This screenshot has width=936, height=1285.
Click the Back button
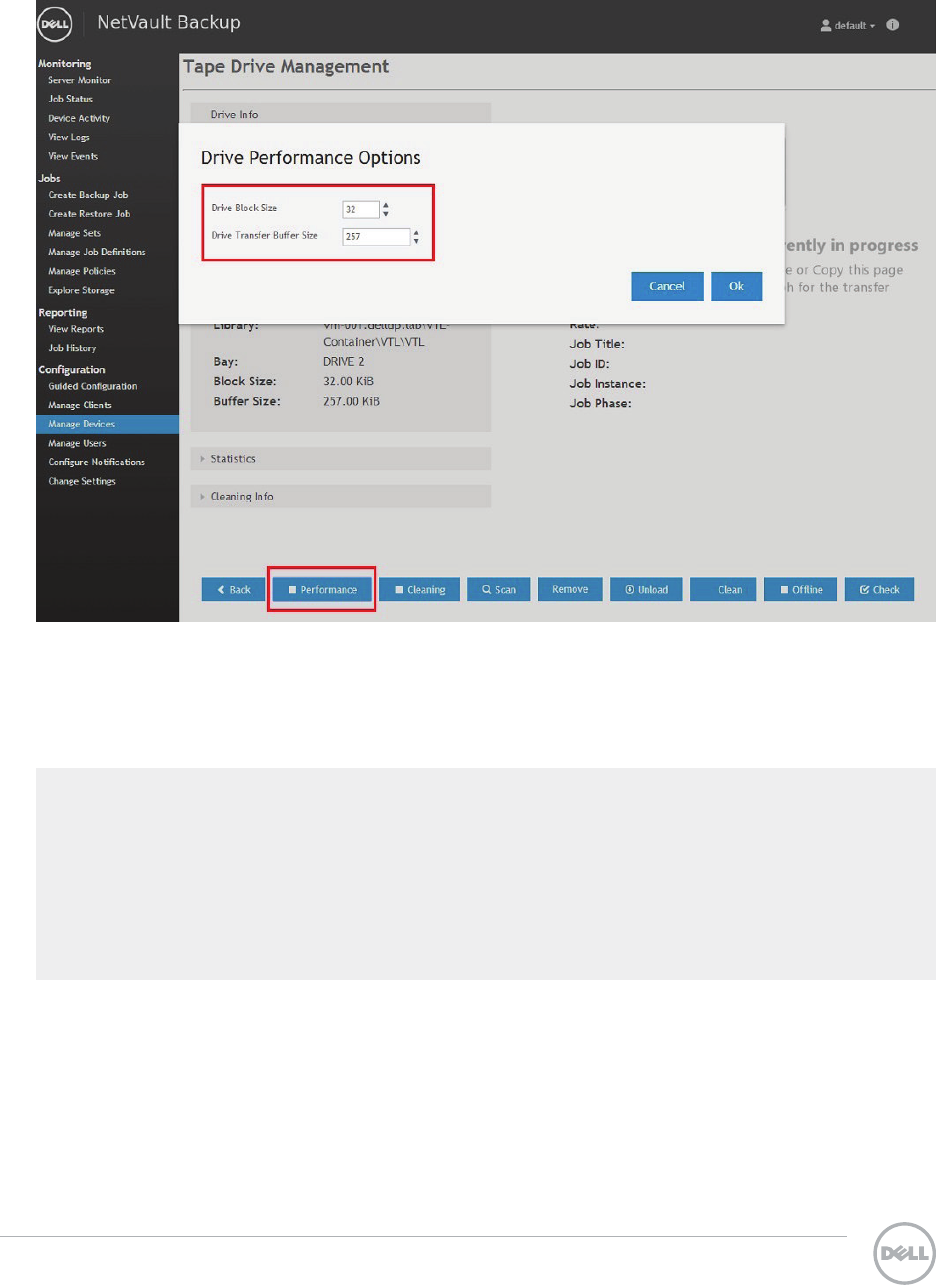pyautogui.click(x=232, y=590)
